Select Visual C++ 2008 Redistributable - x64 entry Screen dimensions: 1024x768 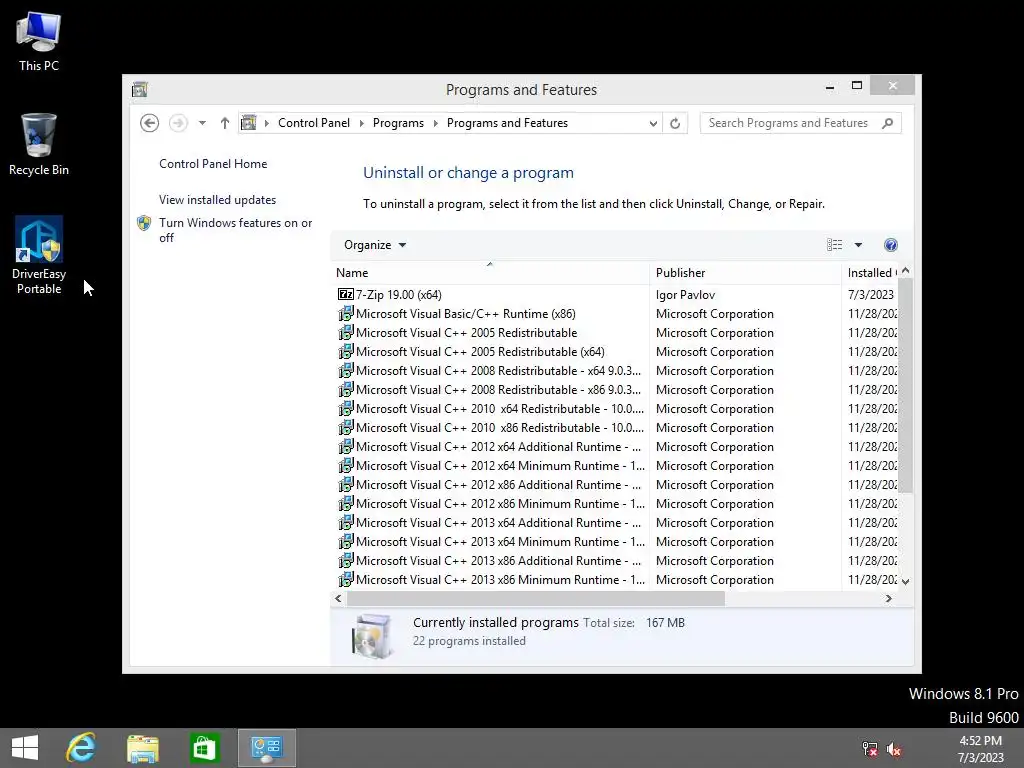coord(616,370)
